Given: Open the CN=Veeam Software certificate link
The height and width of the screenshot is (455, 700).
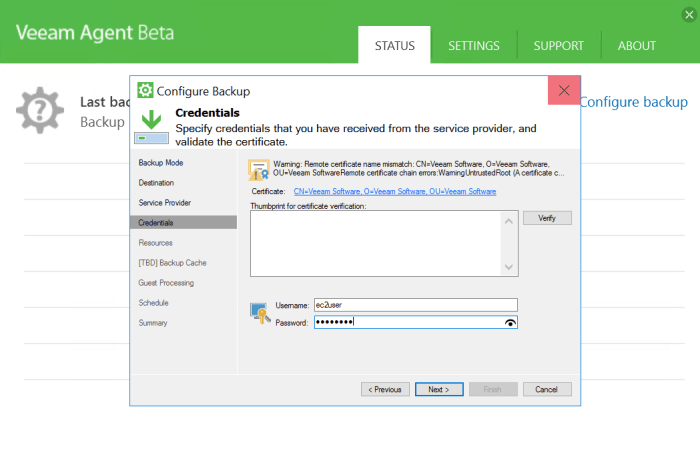Looking at the screenshot, I should point(395,192).
